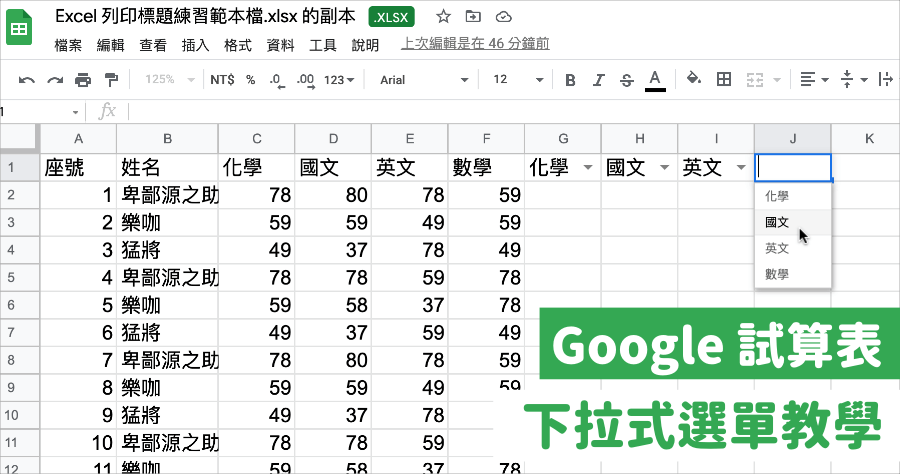Choose 數學 from the dropdown list
Image resolution: width=900 pixels, height=474 pixels.
point(793,274)
